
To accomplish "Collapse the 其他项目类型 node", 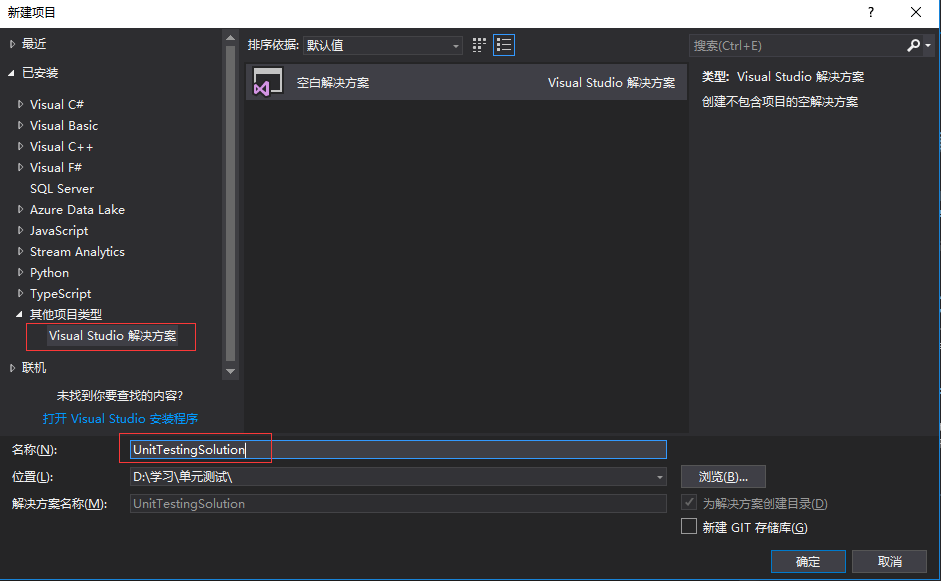I will (19, 314).
